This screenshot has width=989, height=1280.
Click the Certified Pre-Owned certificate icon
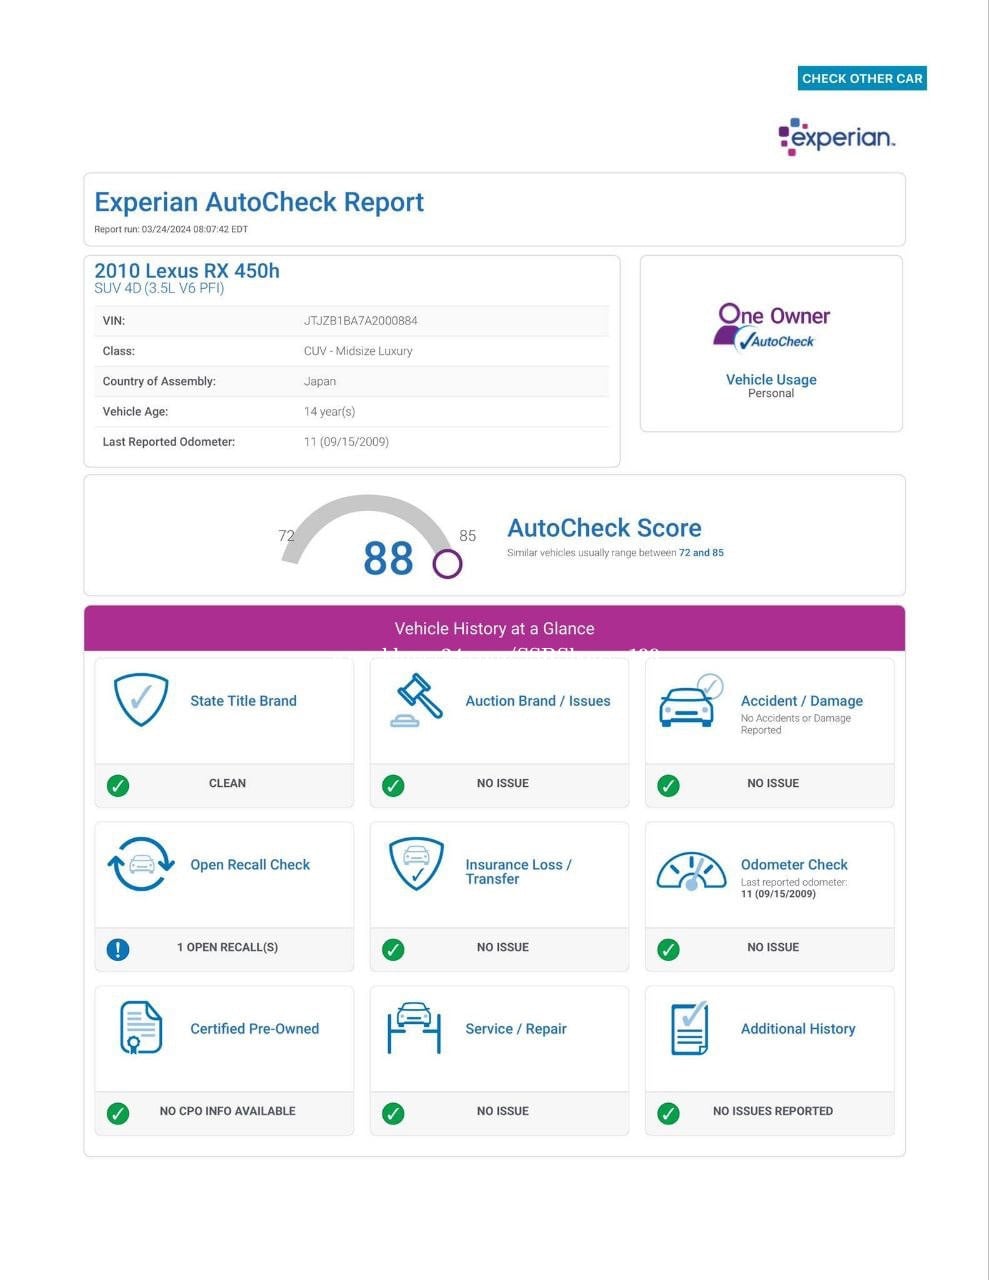point(141,1027)
